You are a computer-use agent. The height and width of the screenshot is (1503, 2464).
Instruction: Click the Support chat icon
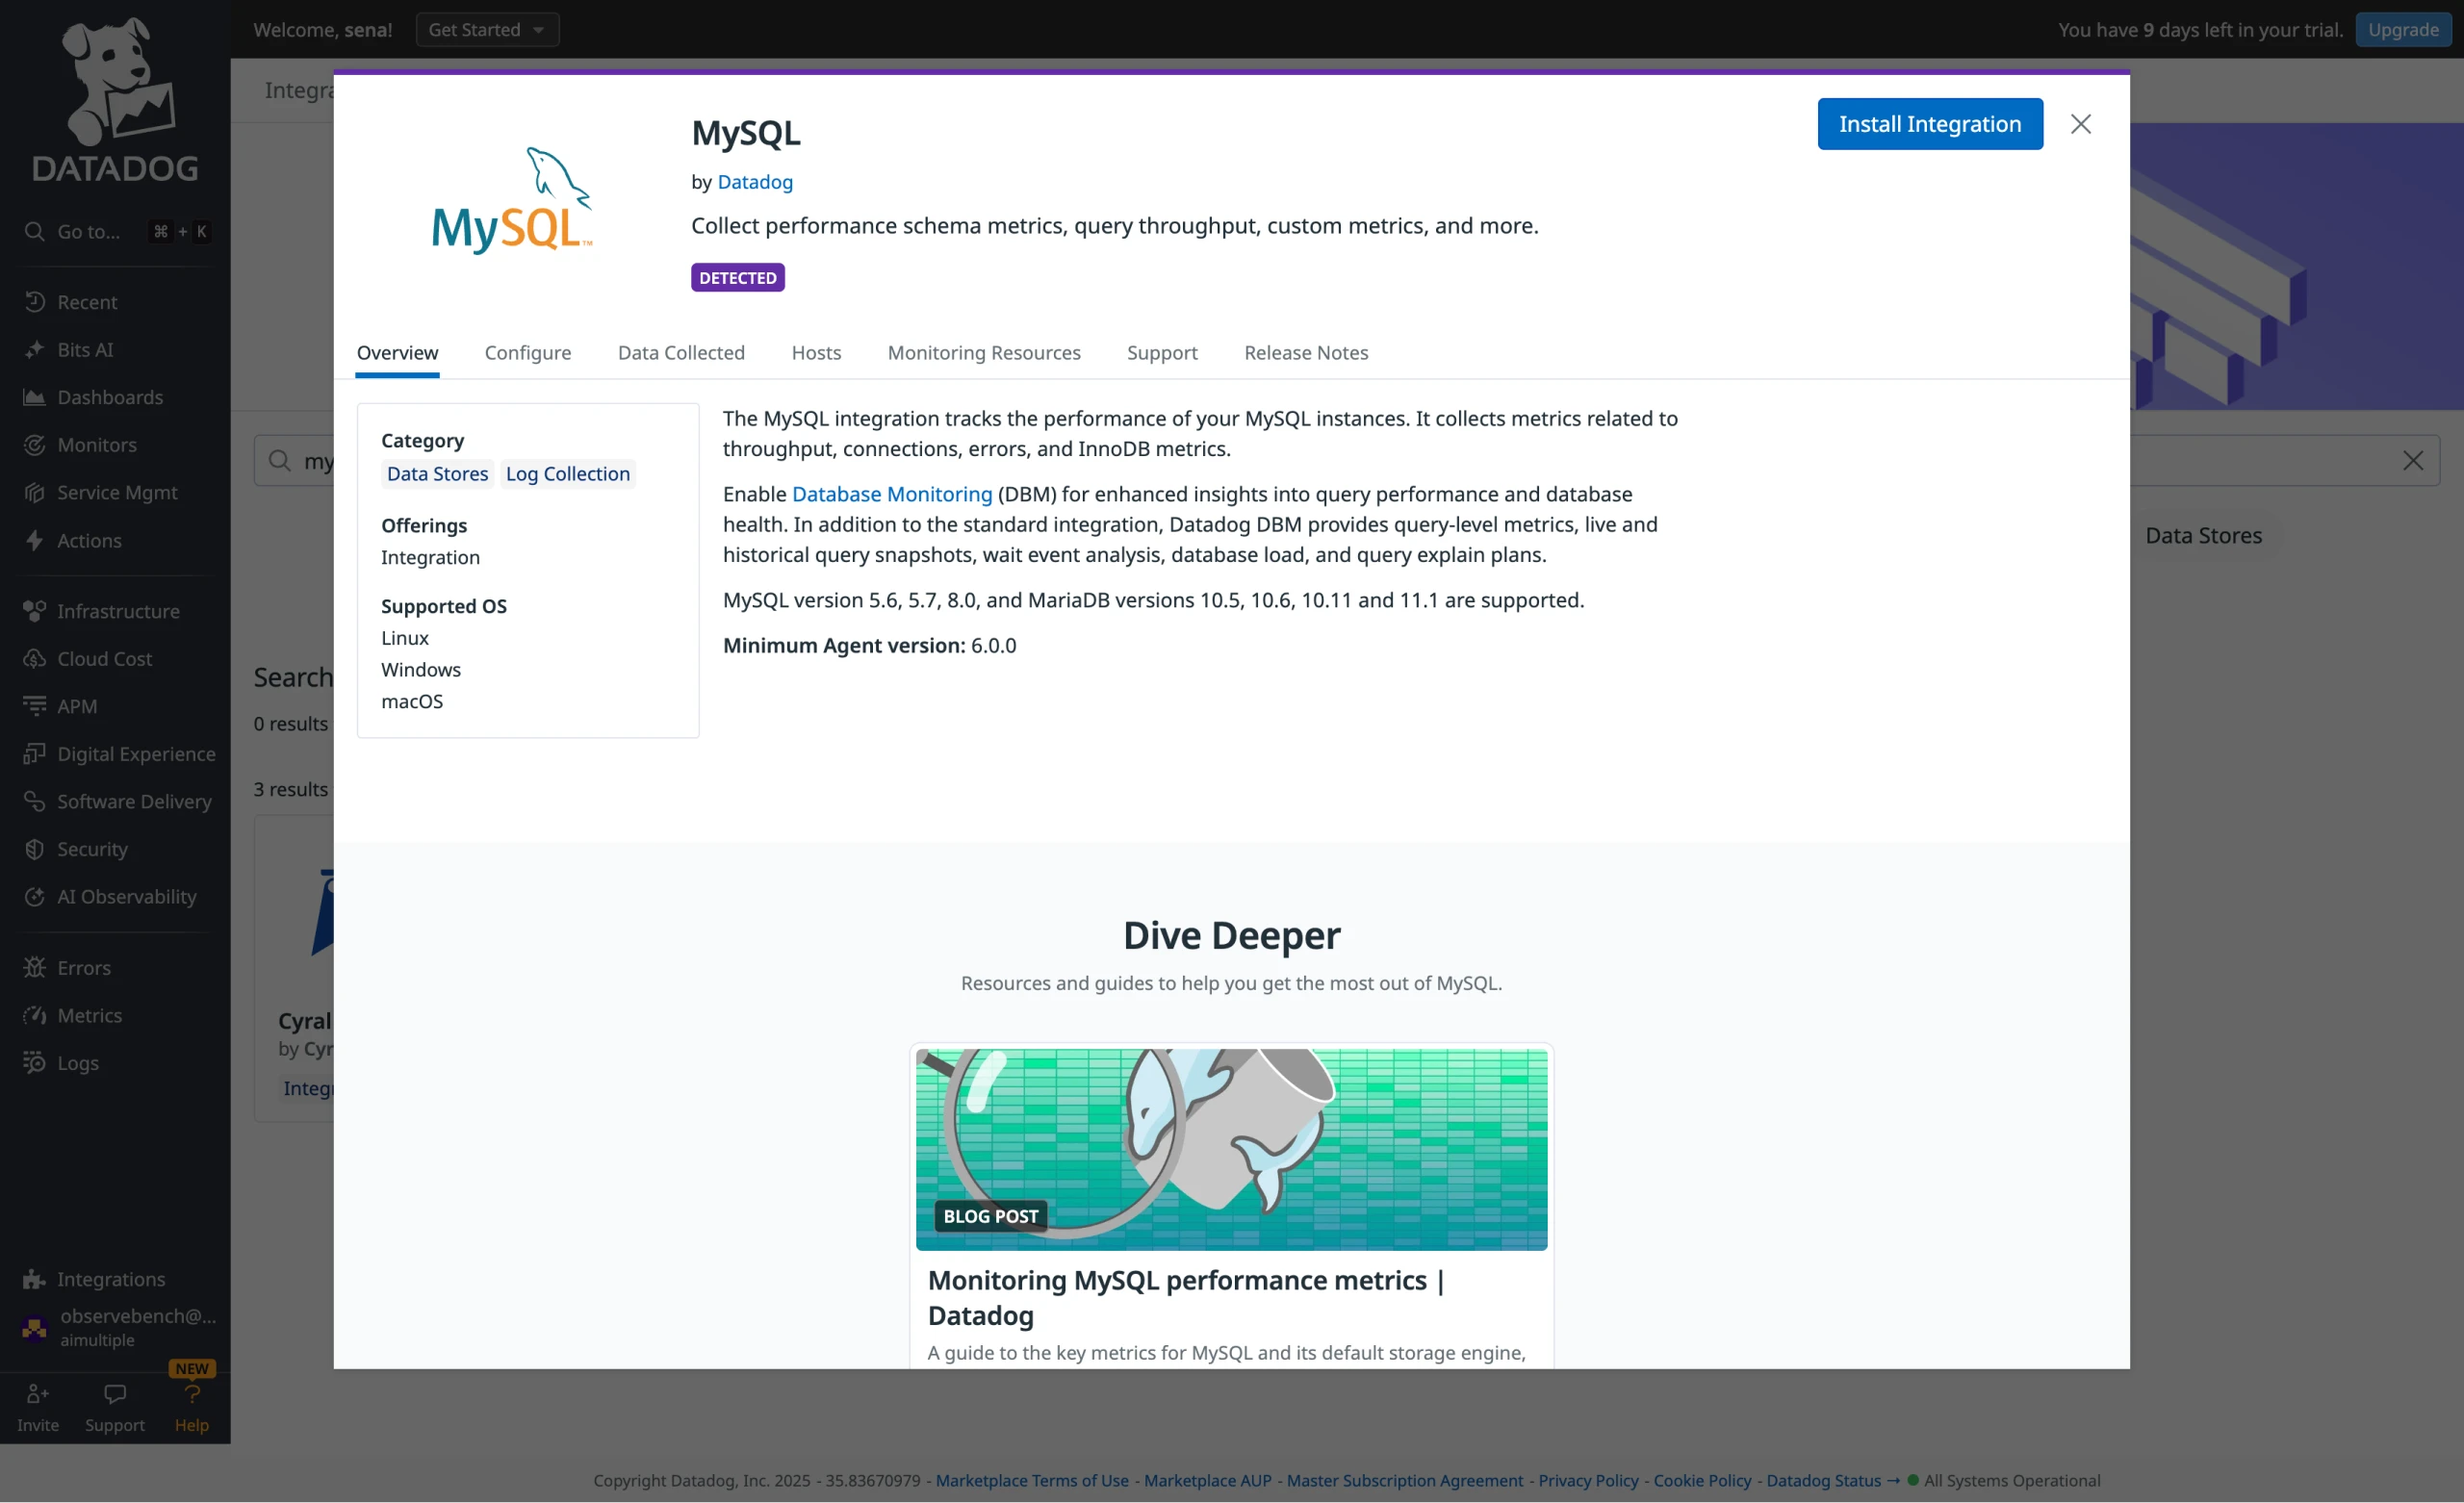click(115, 1394)
